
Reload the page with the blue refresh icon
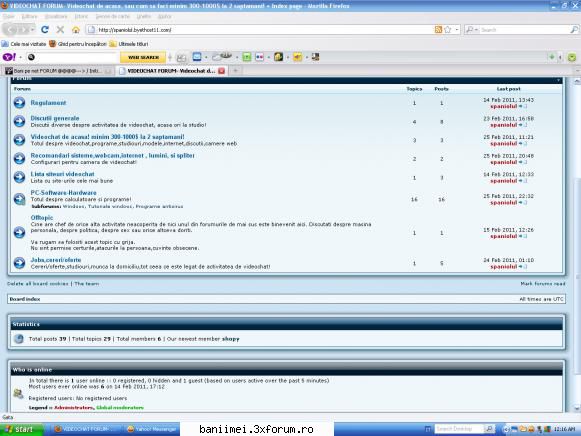(x=45, y=30)
